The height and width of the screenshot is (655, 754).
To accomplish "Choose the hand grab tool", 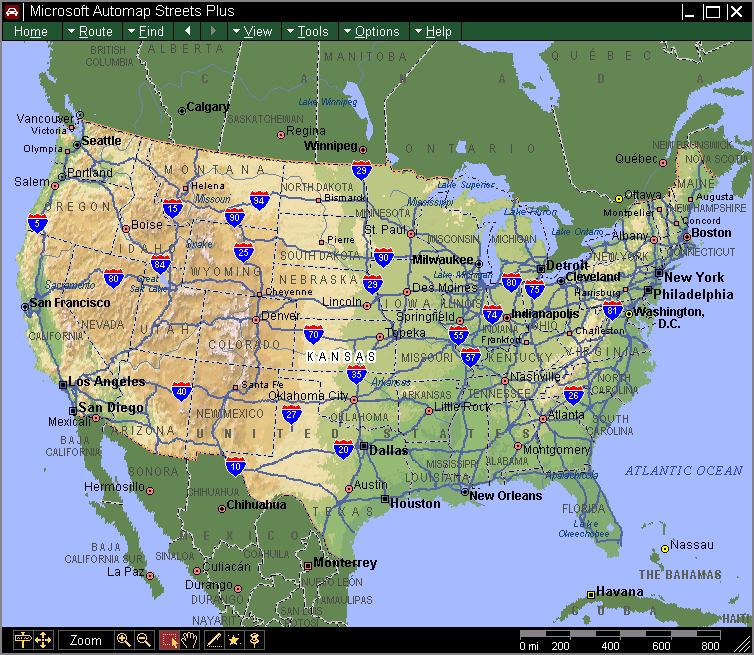I will 189,640.
